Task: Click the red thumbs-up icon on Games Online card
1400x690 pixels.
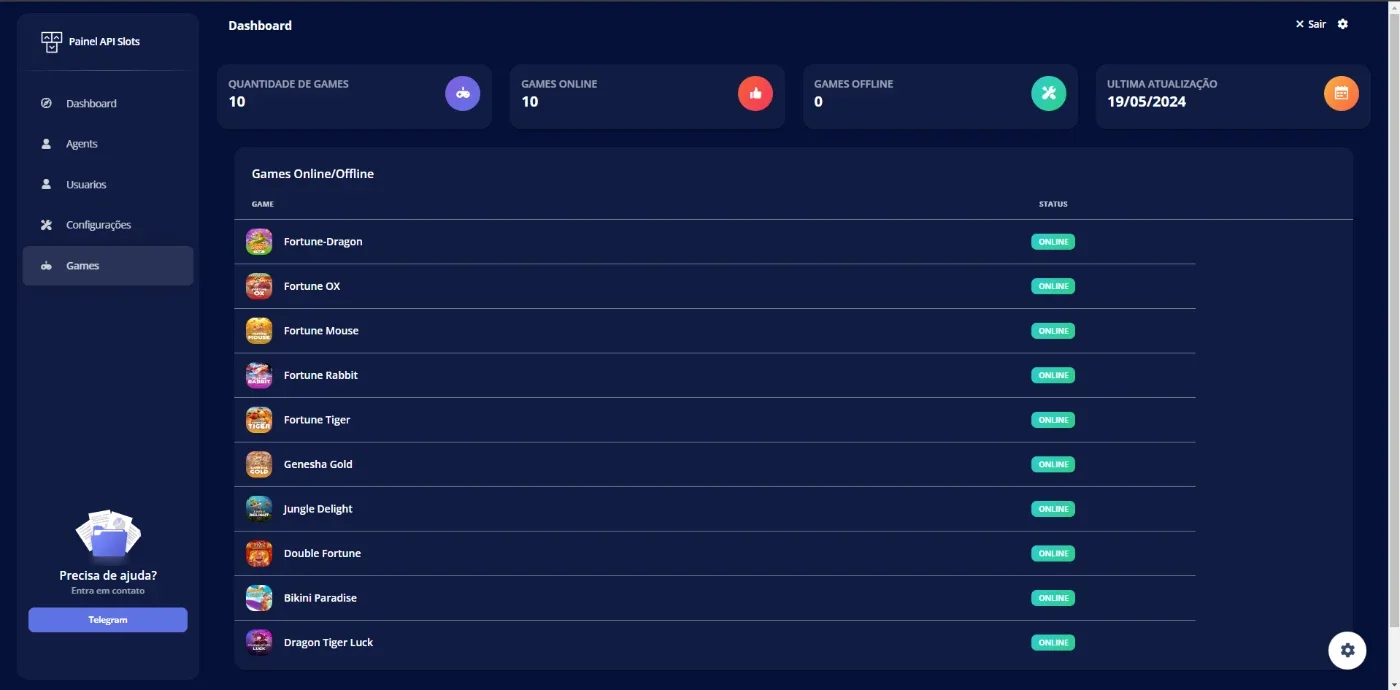Action: (x=756, y=93)
